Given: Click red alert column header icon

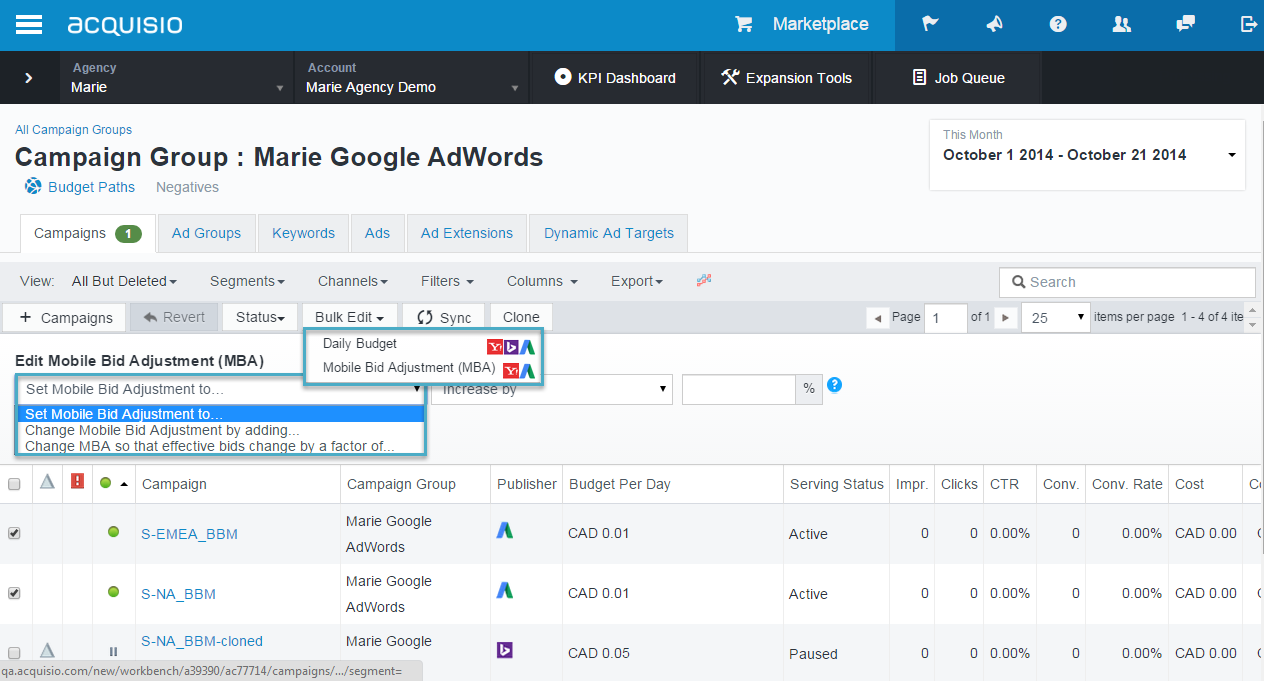Looking at the screenshot, I should point(78,482).
